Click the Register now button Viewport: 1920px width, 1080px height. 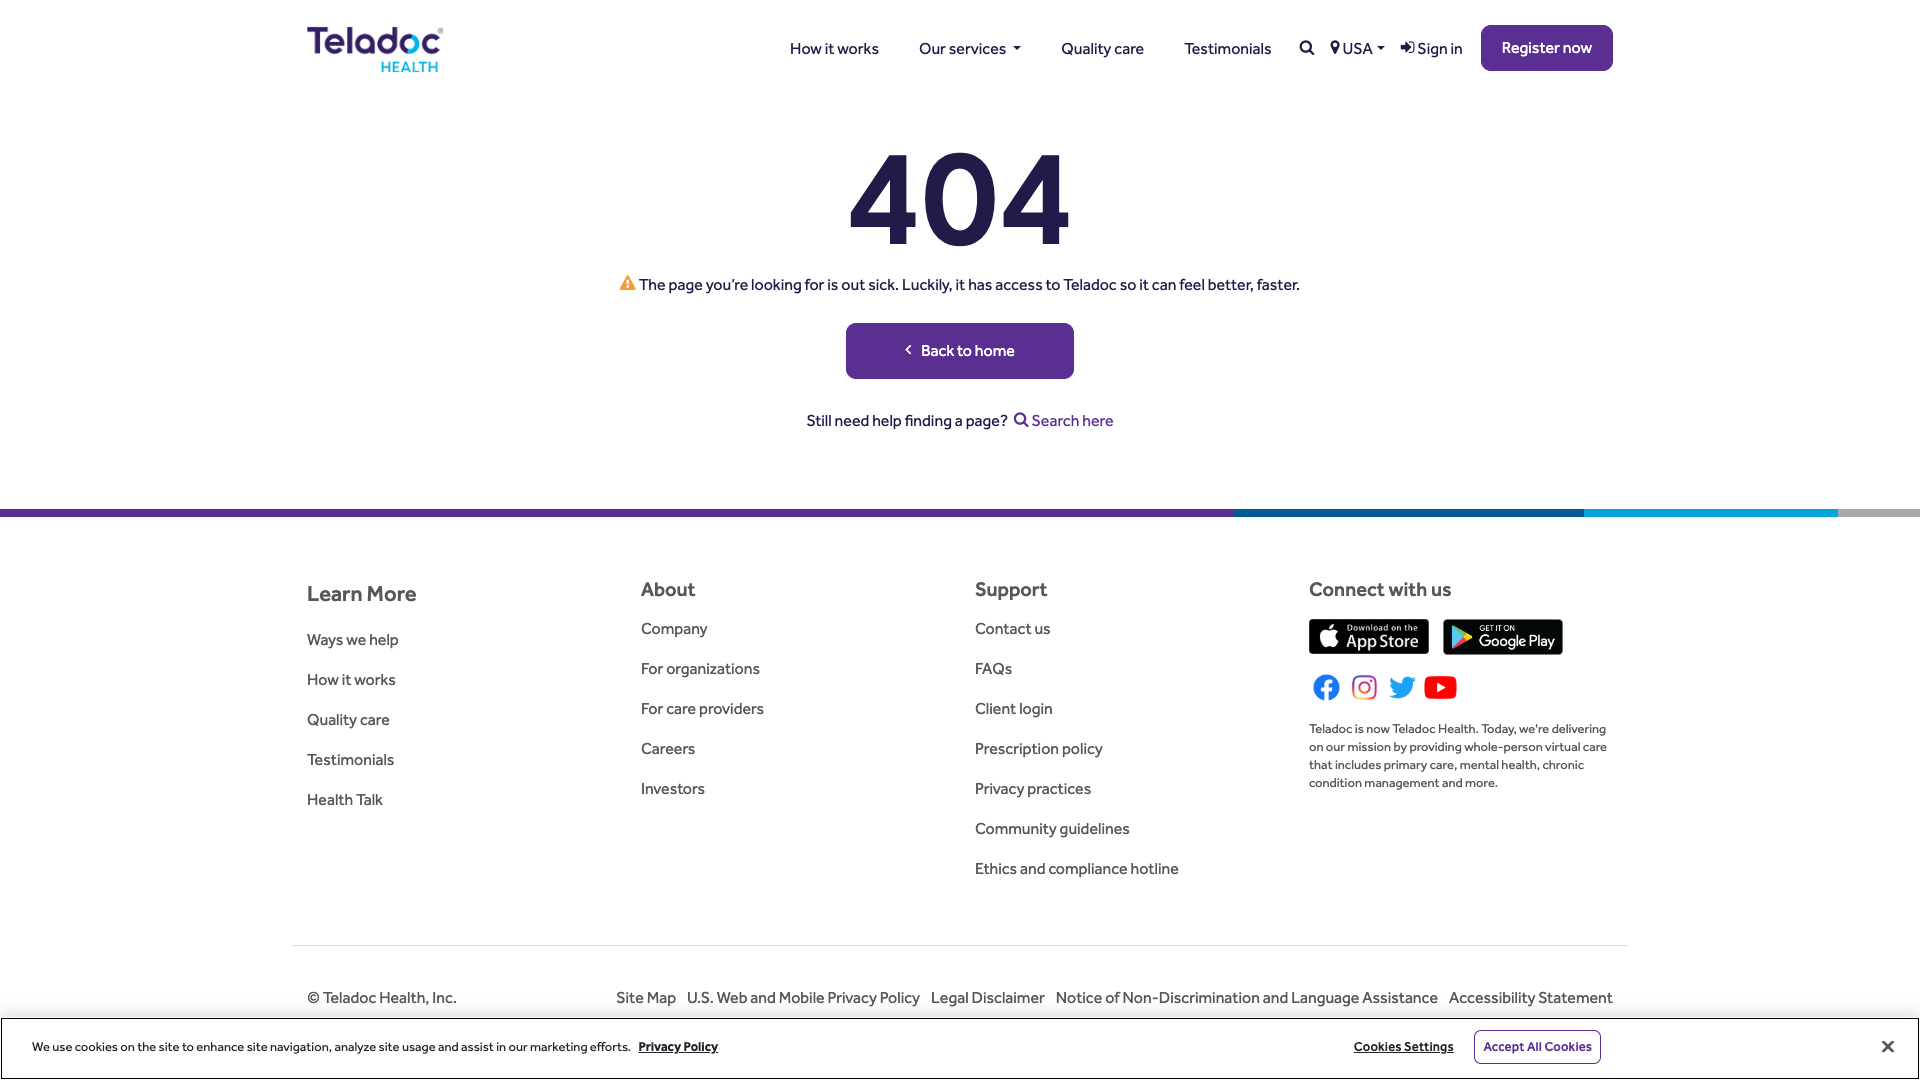[x=1545, y=47]
